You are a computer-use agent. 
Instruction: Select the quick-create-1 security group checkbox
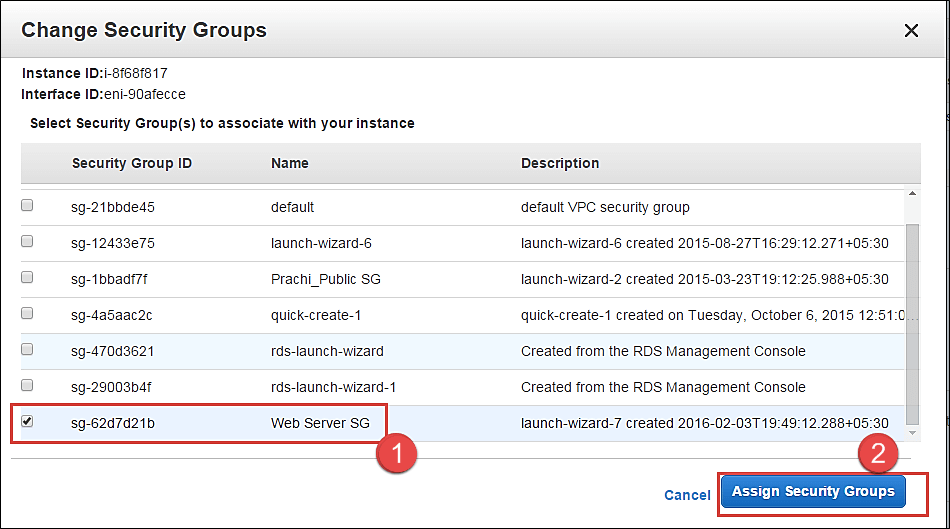click(28, 314)
